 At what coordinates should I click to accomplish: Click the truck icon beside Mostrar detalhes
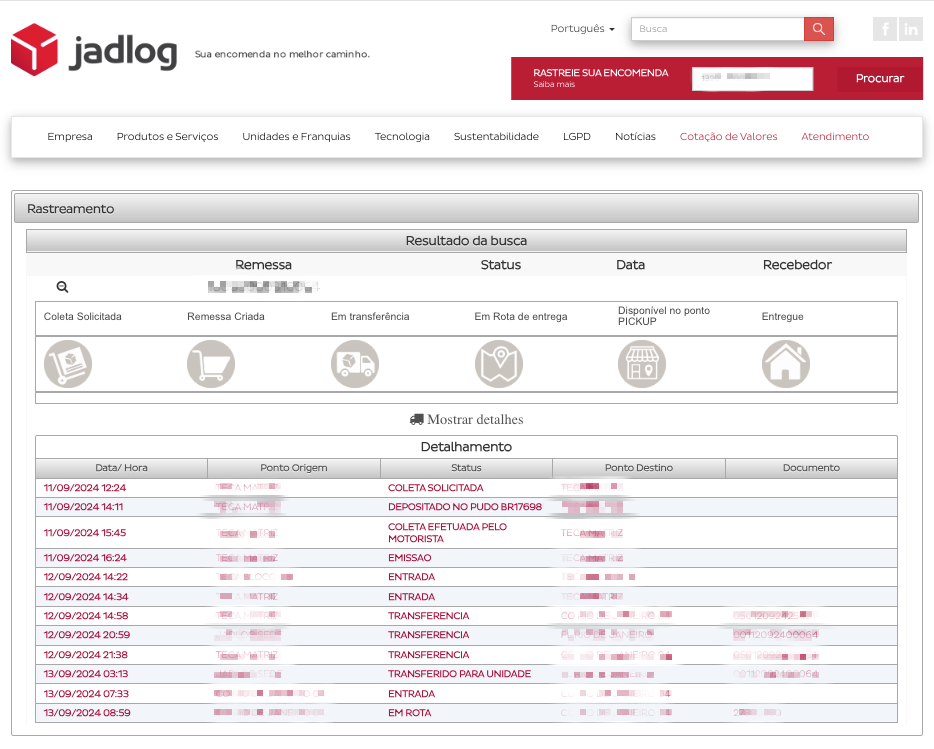coord(417,419)
